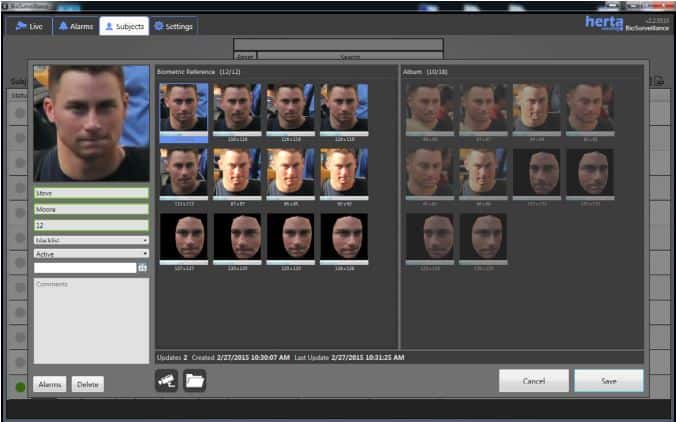The height and width of the screenshot is (422, 676).
Task: Click the green status indicator at bottom left
Action: coord(19,387)
